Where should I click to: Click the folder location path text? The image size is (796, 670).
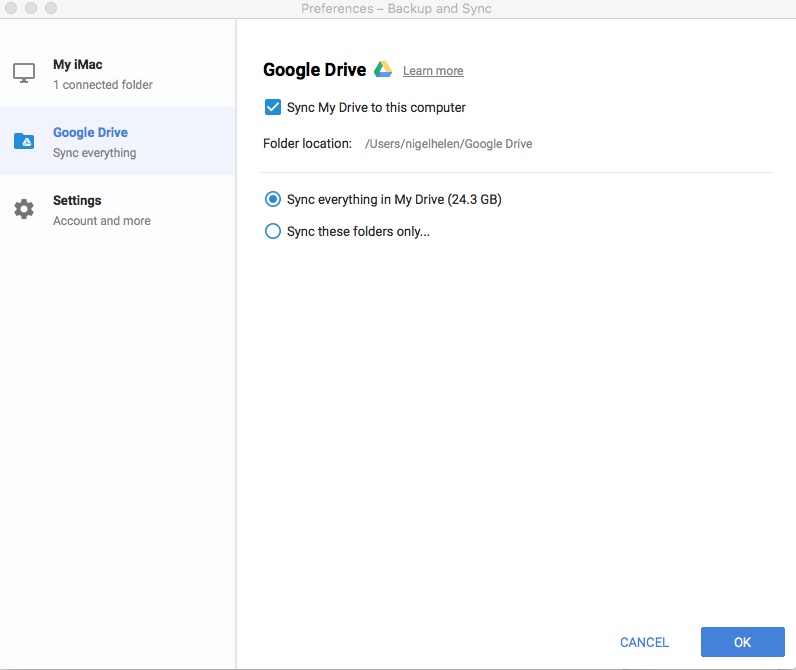[448, 144]
